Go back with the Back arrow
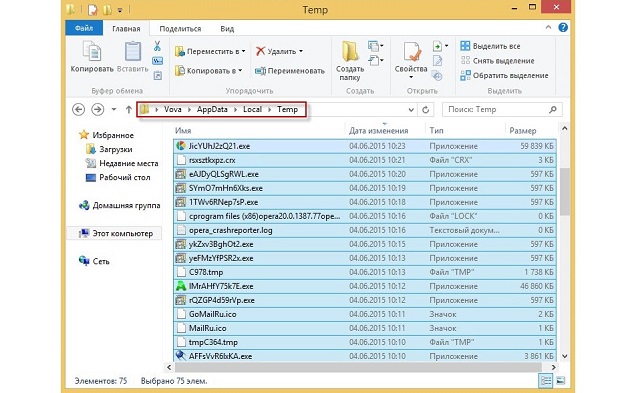Image resolution: width=640 pixels, height=393 pixels. click(x=78, y=109)
